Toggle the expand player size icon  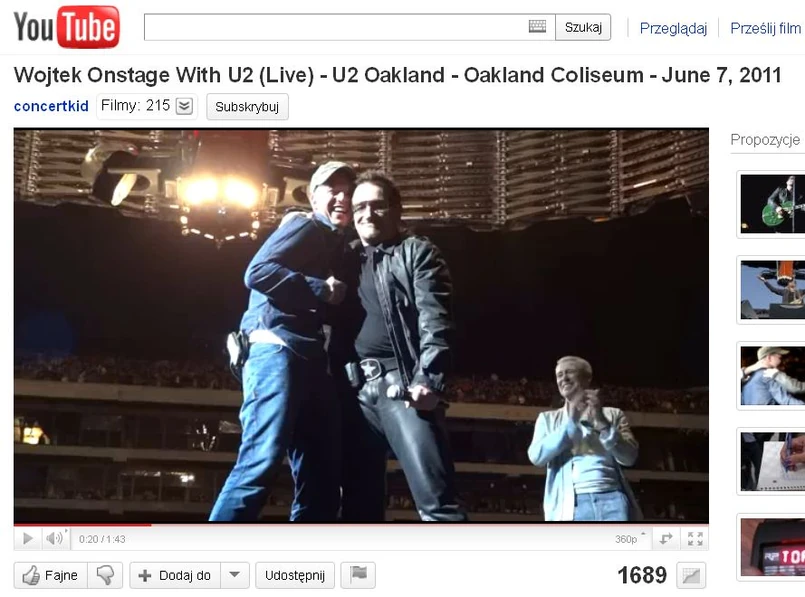[x=666, y=538]
